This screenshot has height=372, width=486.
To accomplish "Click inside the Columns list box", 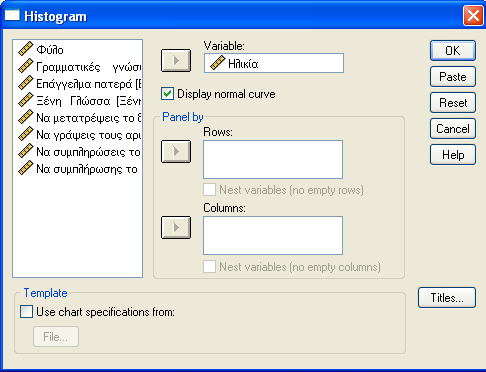I will [273, 235].
